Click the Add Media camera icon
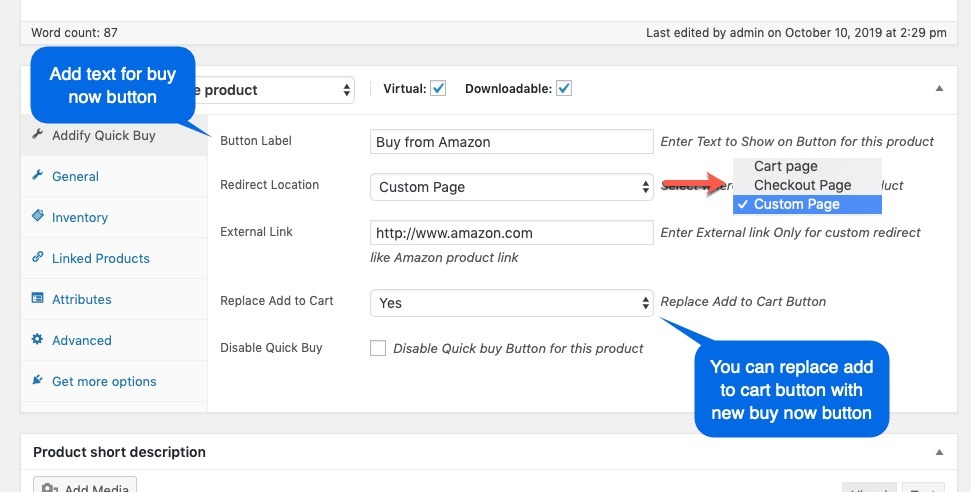Image resolution: width=971 pixels, height=492 pixels. [x=50, y=487]
